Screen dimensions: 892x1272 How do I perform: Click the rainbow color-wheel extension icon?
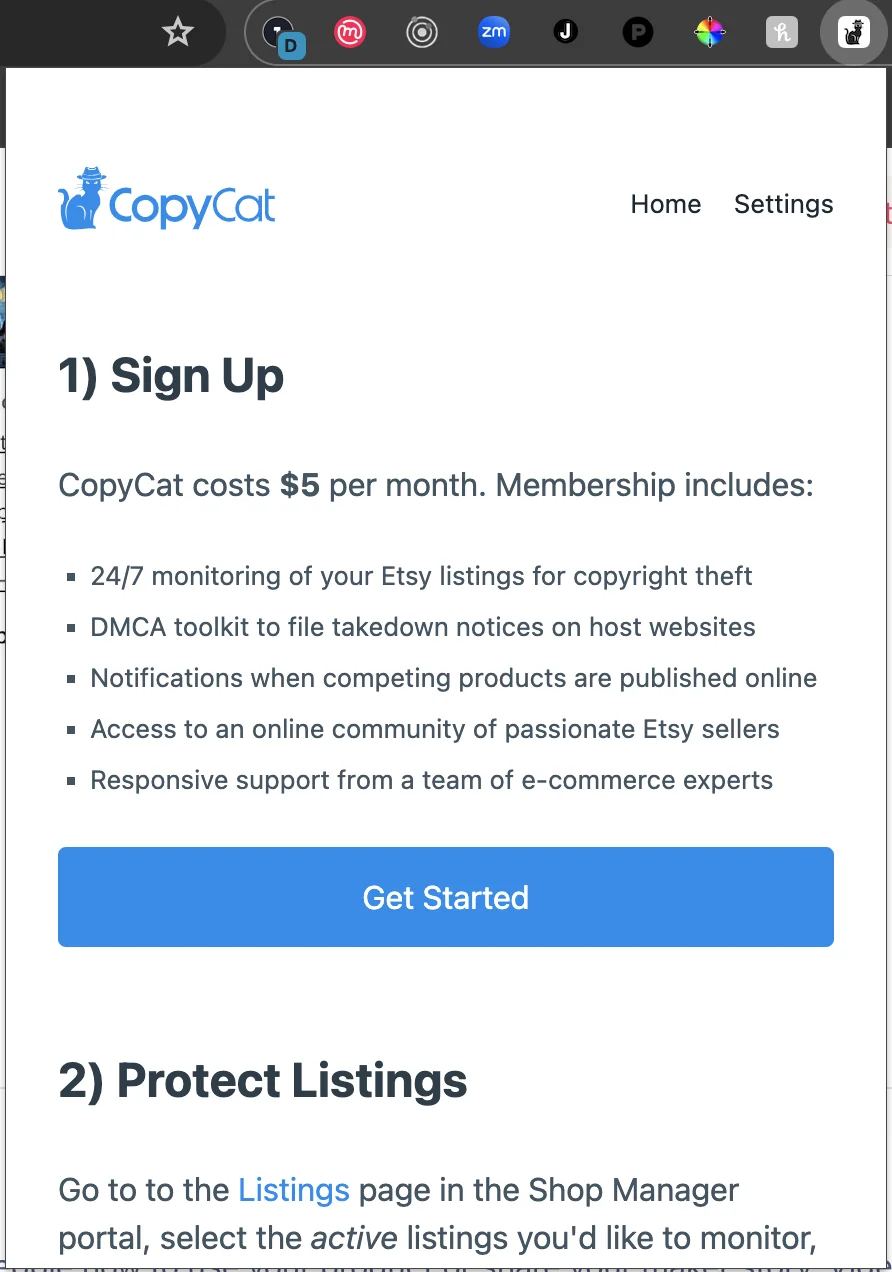pos(710,32)
